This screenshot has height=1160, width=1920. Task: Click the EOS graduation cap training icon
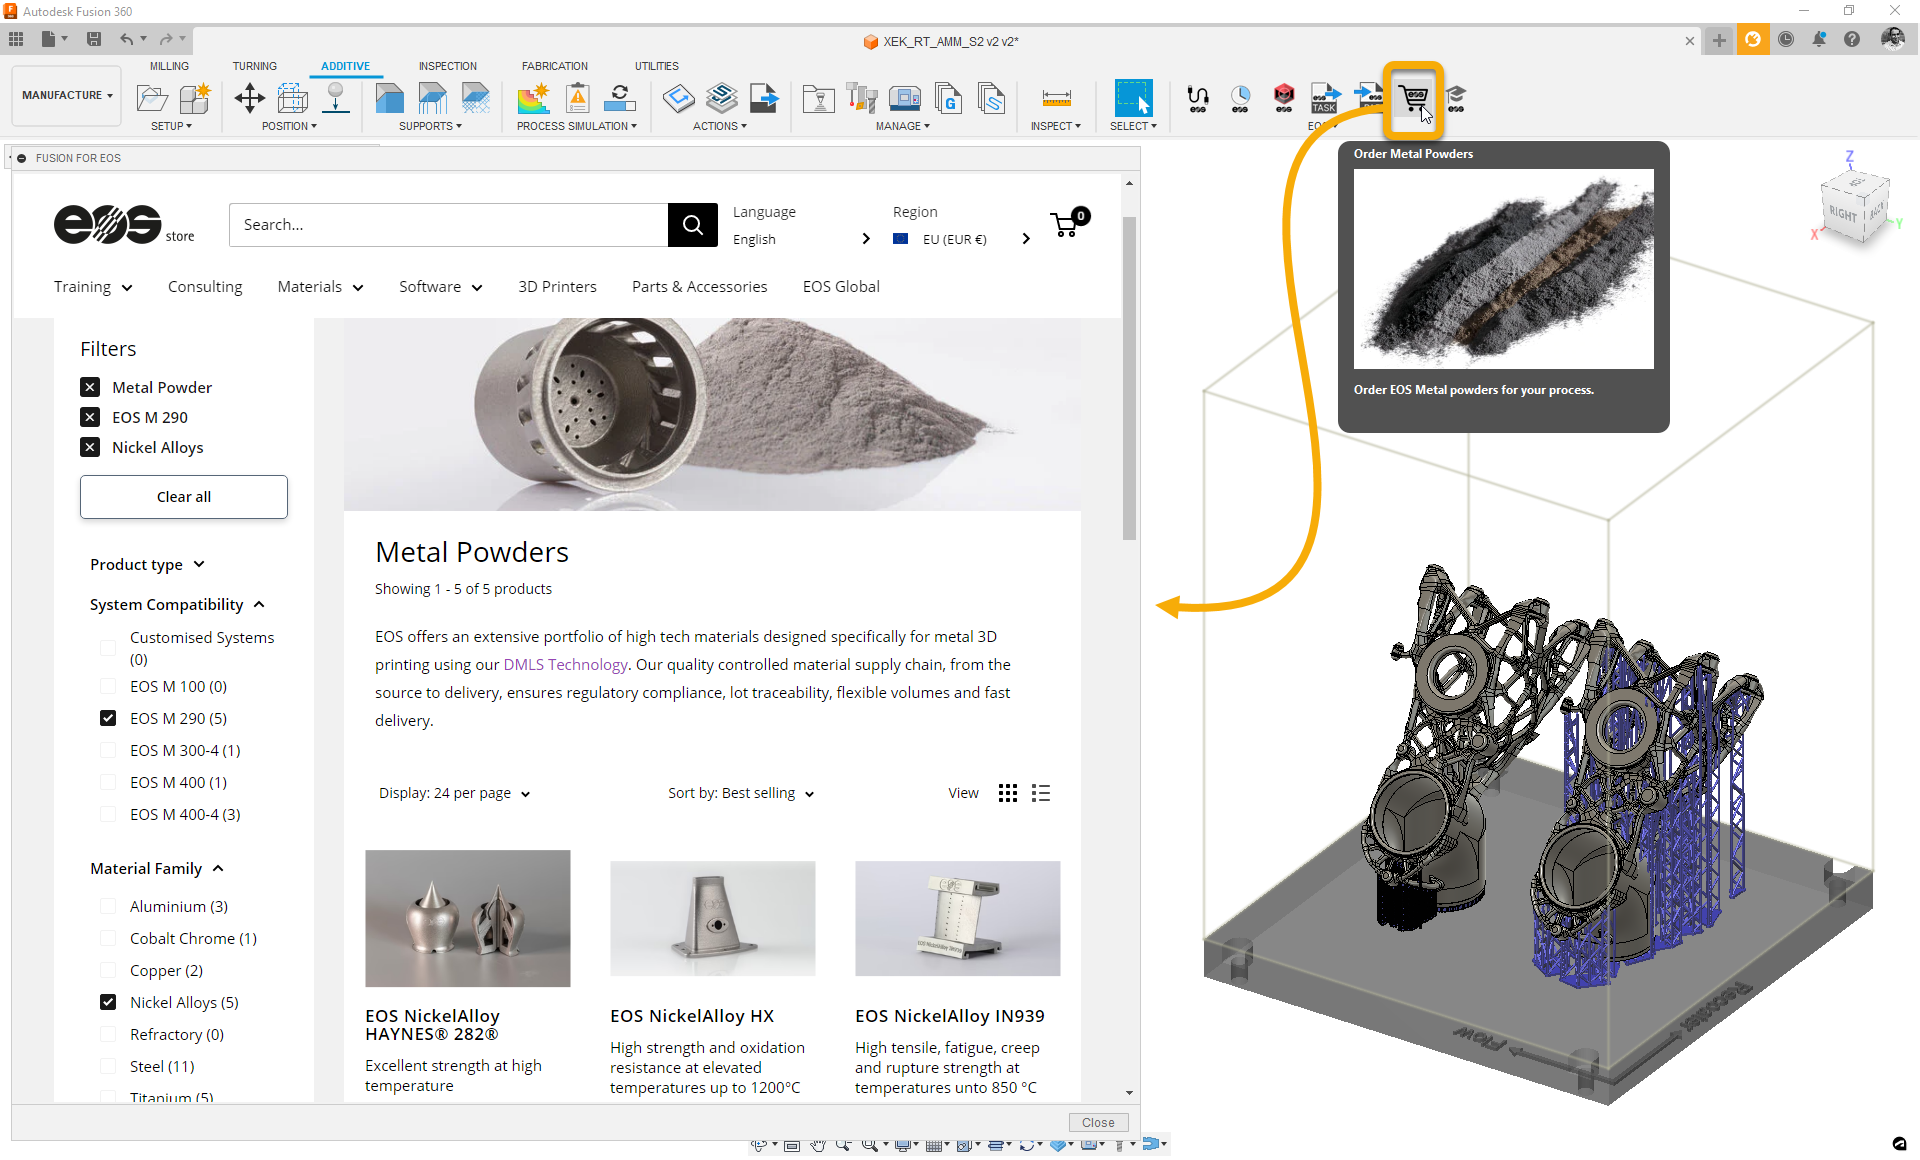coord(1456,98)
